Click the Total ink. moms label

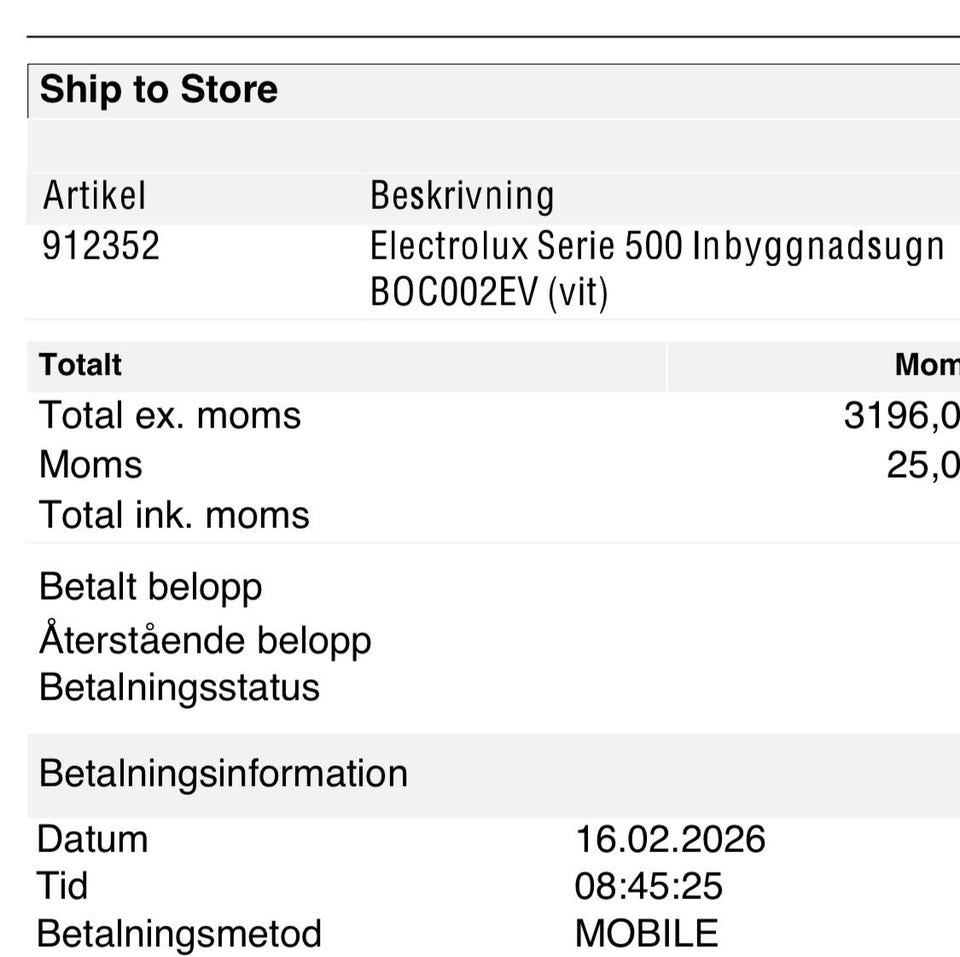174,515
